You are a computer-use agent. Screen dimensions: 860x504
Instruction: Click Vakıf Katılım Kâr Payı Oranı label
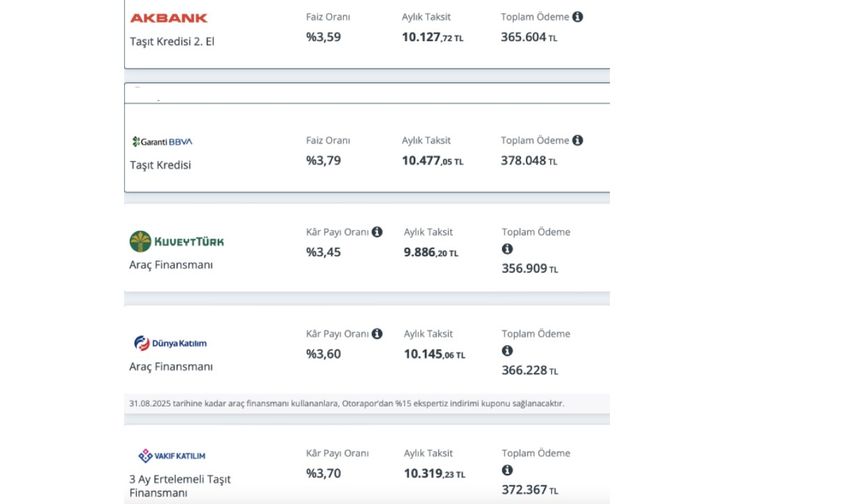pos(337,454)
